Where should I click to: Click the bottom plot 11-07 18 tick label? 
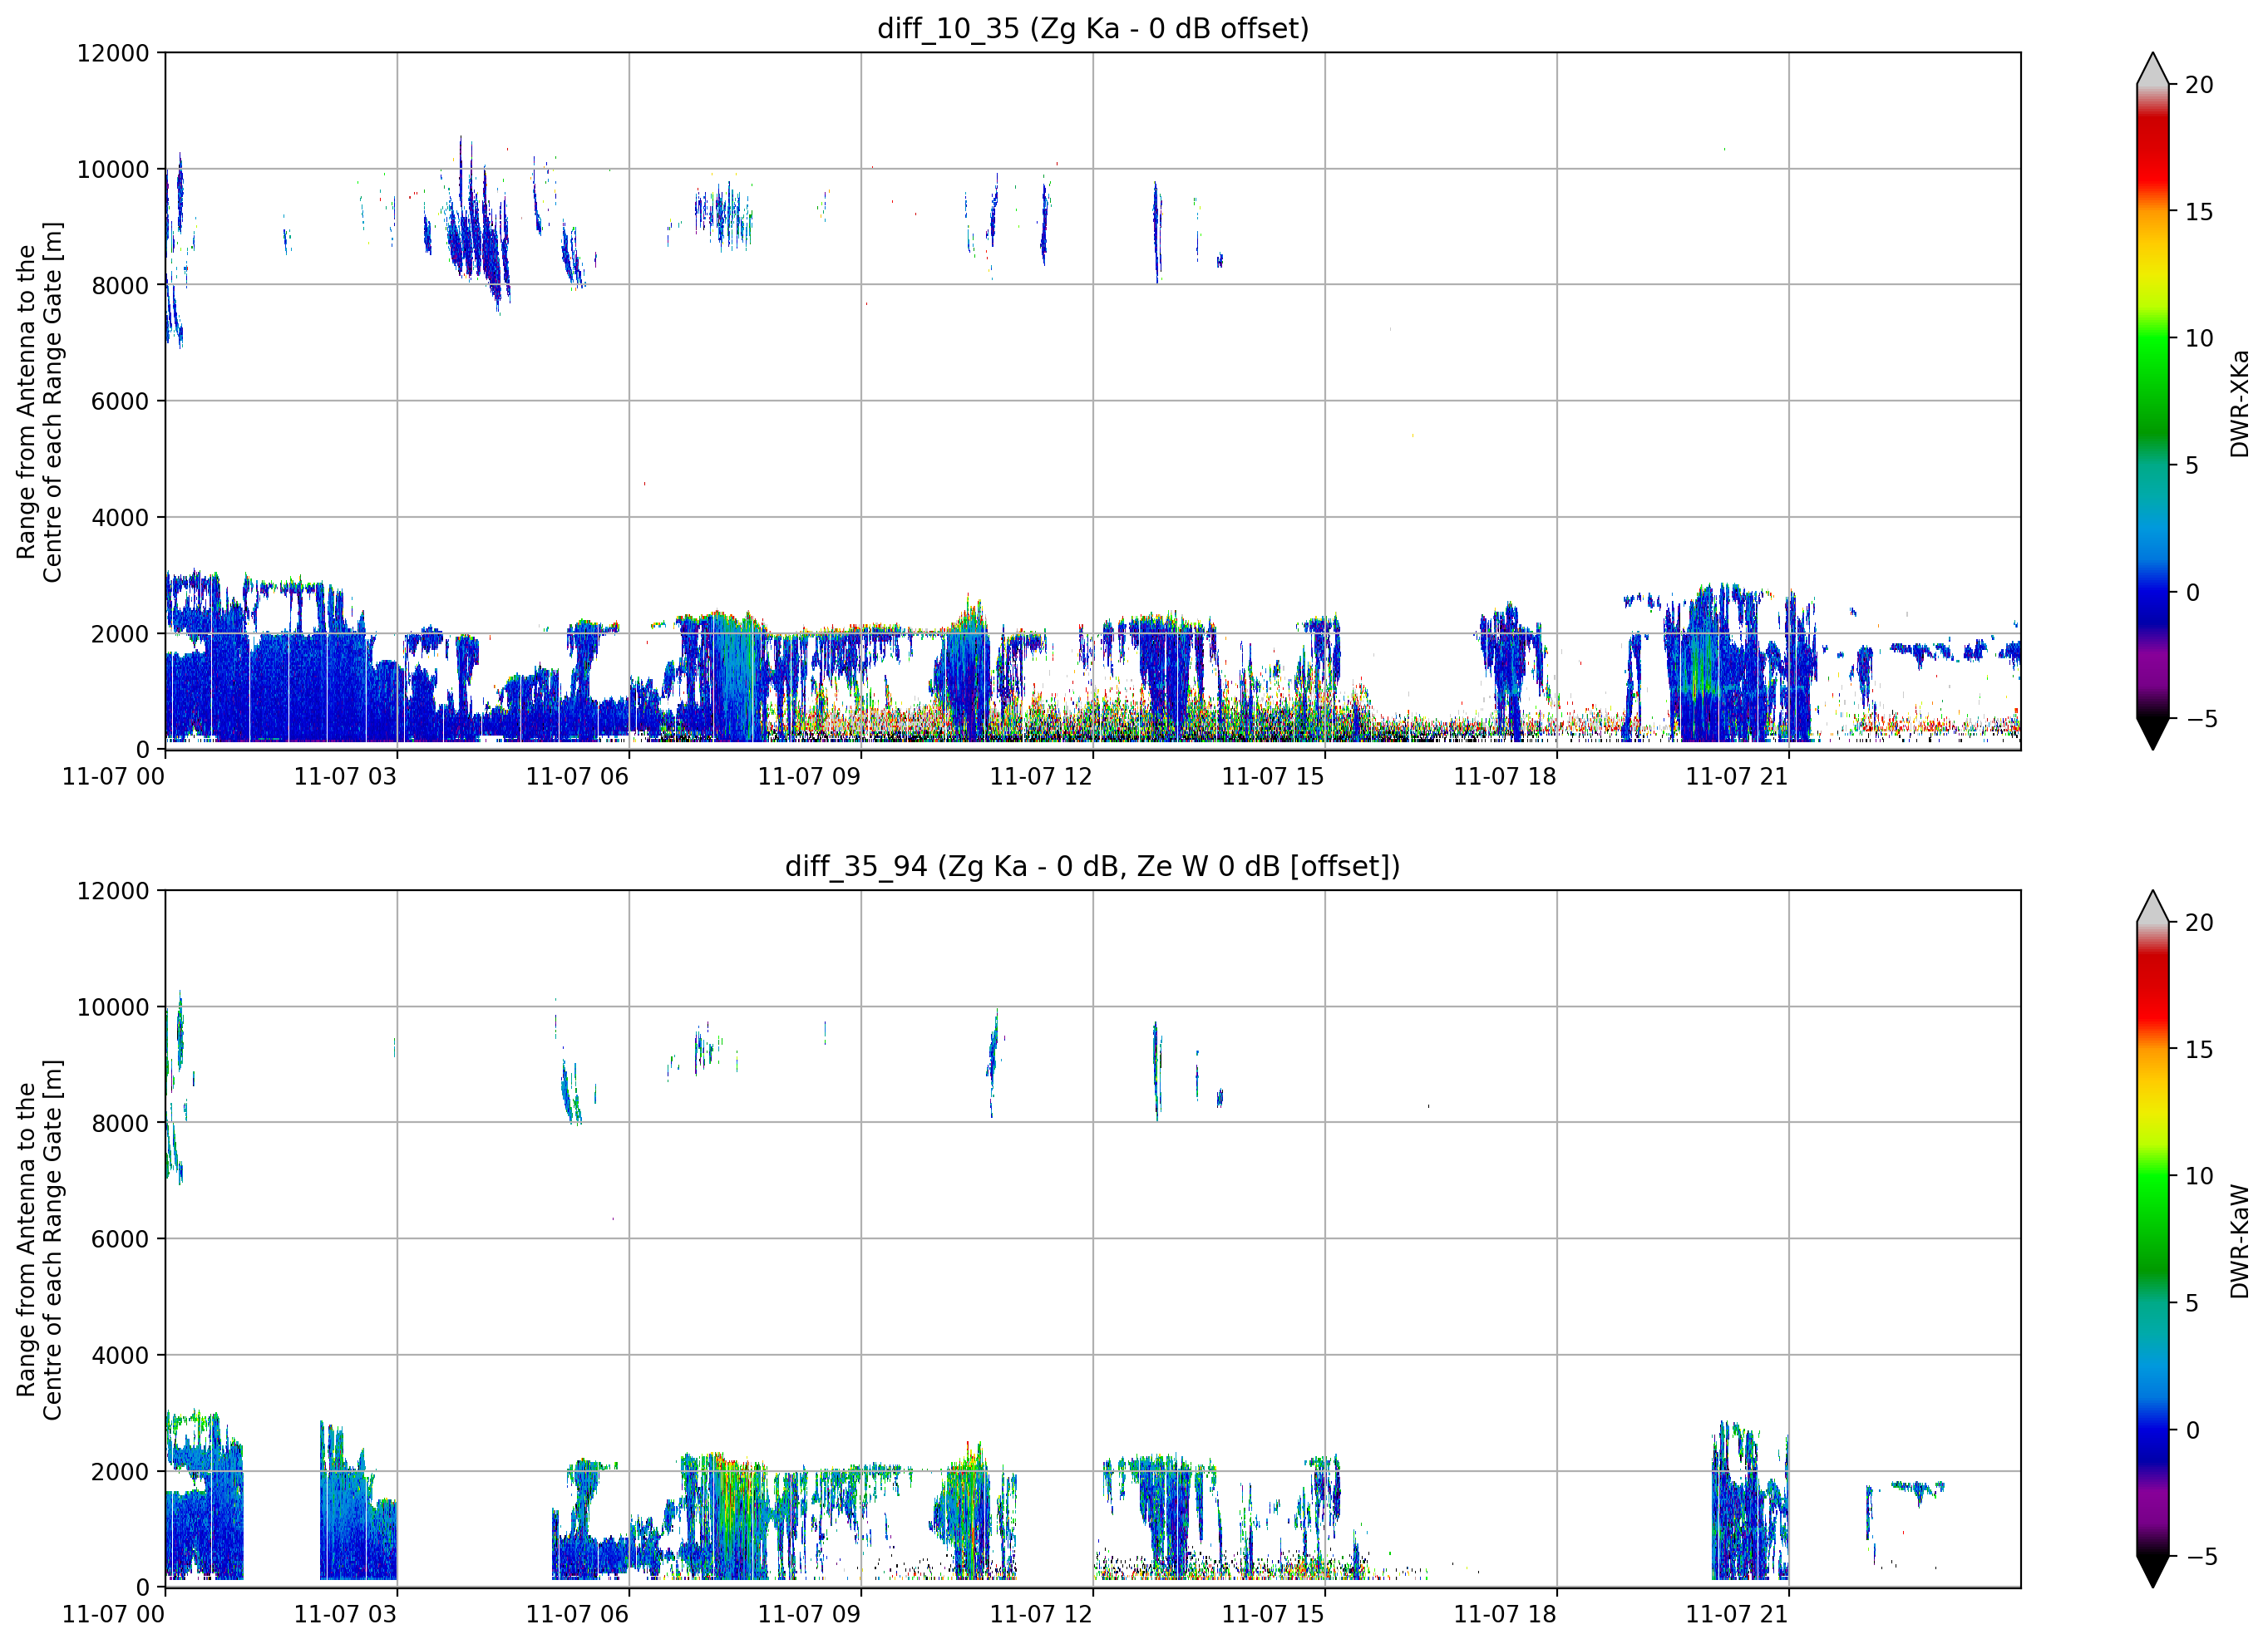(1505, 1615)
